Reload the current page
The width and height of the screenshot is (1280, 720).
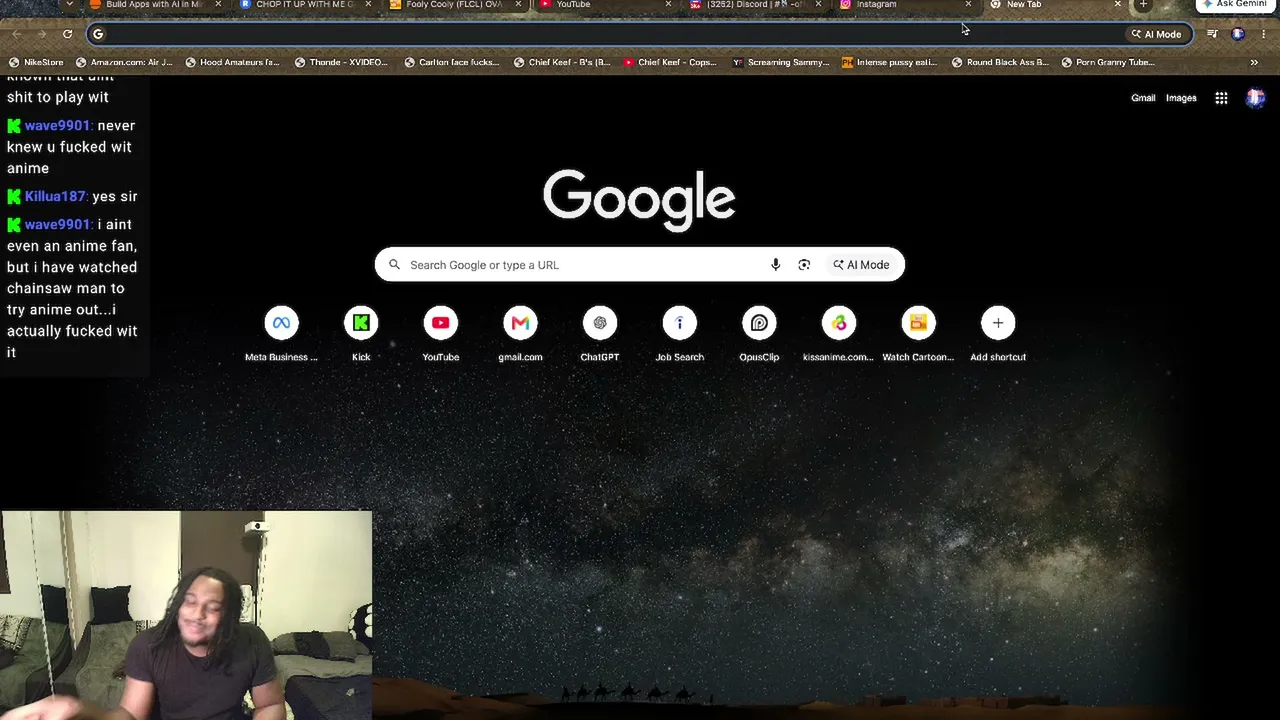coord(67,34)
